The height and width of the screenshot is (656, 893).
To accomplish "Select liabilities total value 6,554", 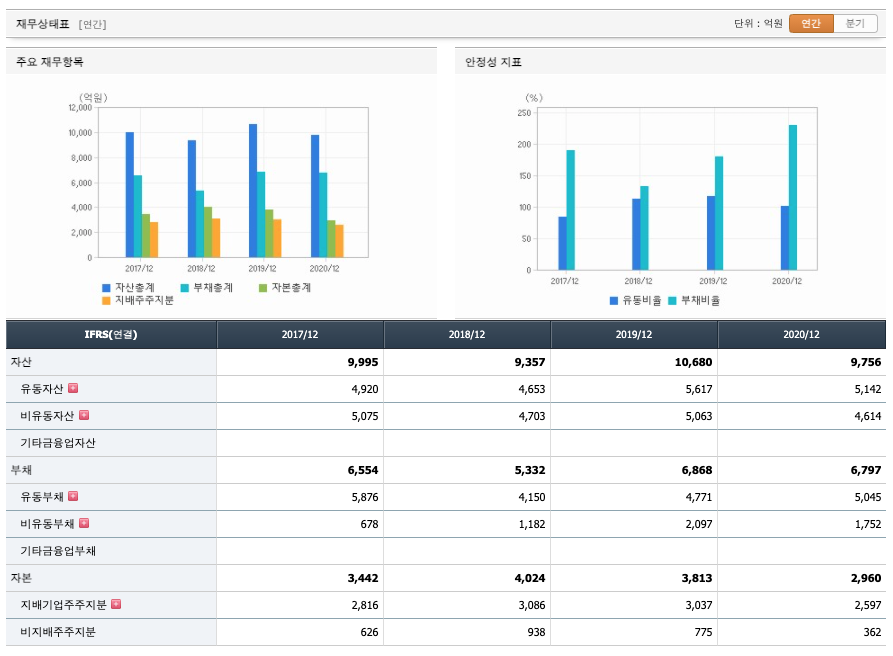I will click(363, 470).
